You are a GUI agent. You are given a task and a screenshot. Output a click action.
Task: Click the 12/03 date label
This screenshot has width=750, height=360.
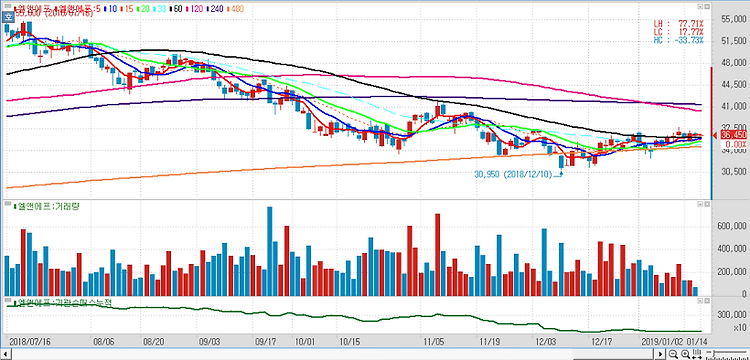pyautogui.click(x=546, y=342)
